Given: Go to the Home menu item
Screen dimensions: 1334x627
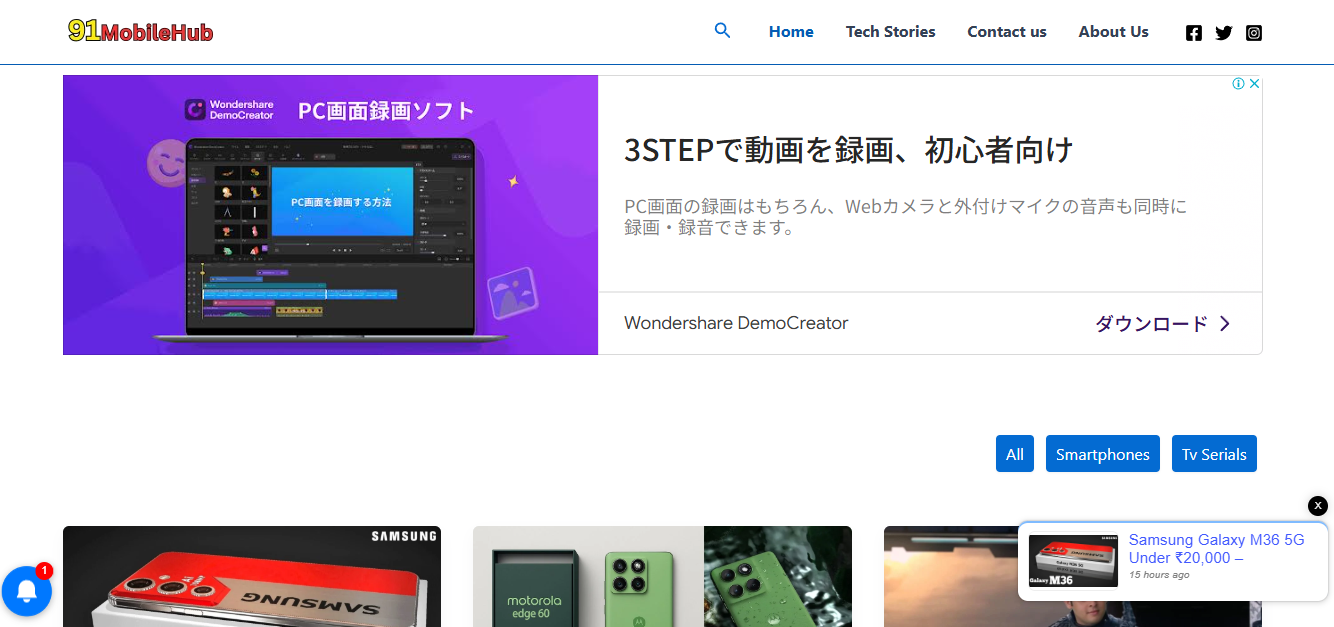Looking at the screenshot, I should pyautogui.click(x=791, y=32).
